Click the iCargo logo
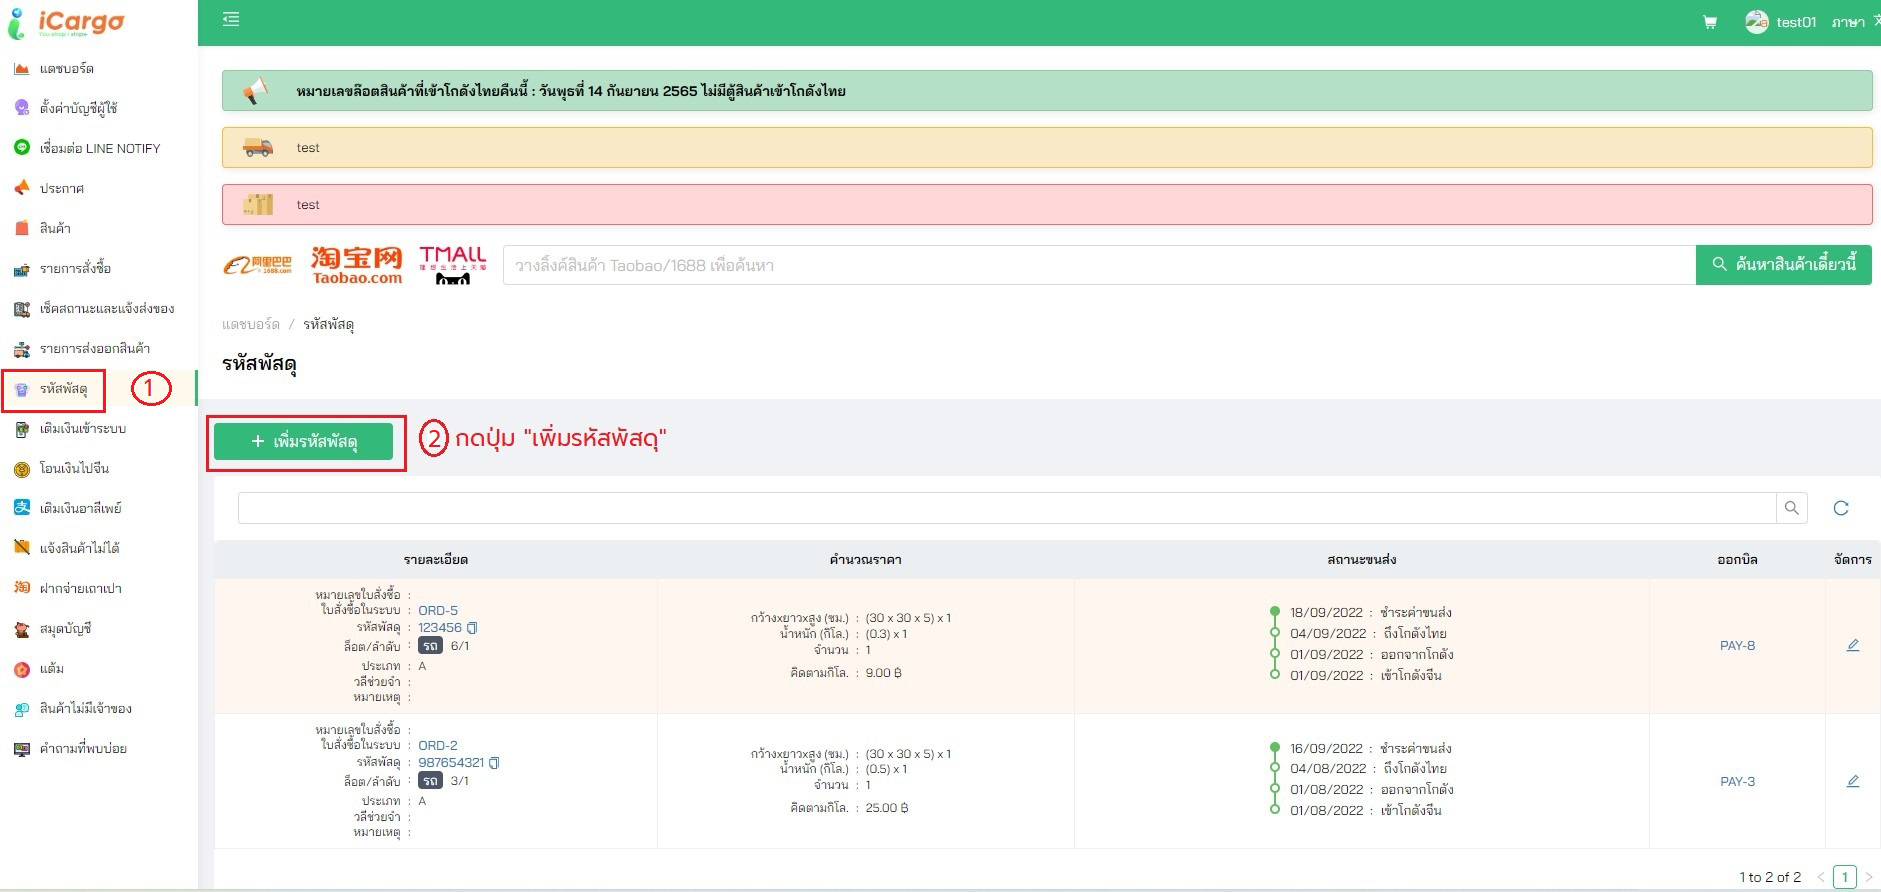The image size is (1881, 892). pos(66,22)
